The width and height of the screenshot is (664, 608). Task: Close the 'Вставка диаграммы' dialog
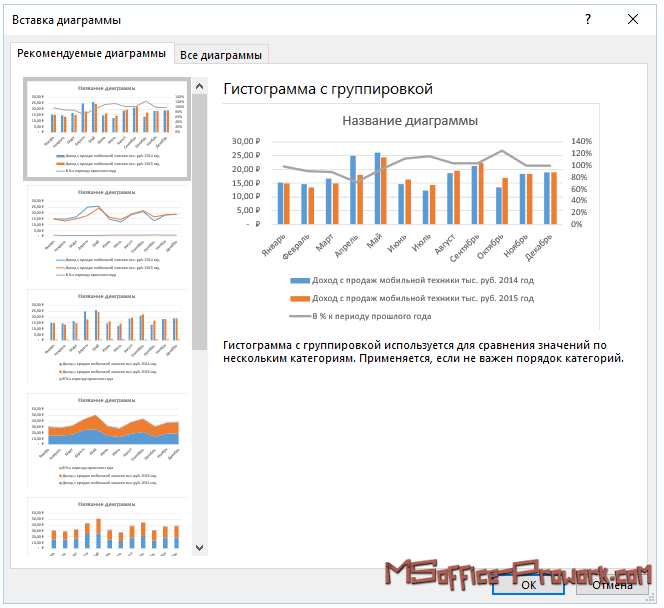tap(633, 19)
